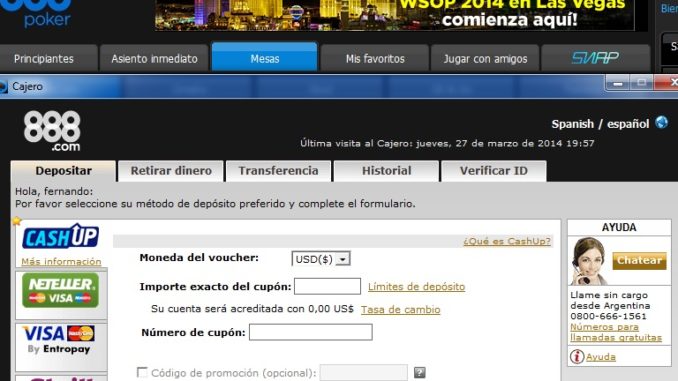Open the Transferencia tab
This screenshot has height=381, width=678.
[278, 171]
